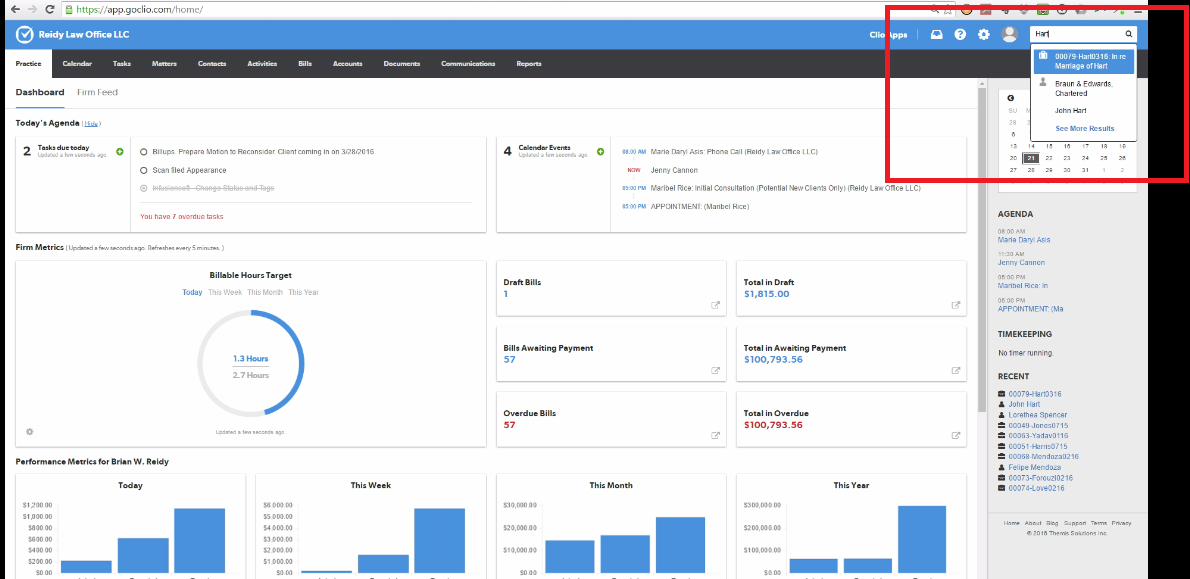Check off the Billups Motion to Reconsider task

[142, 153]
